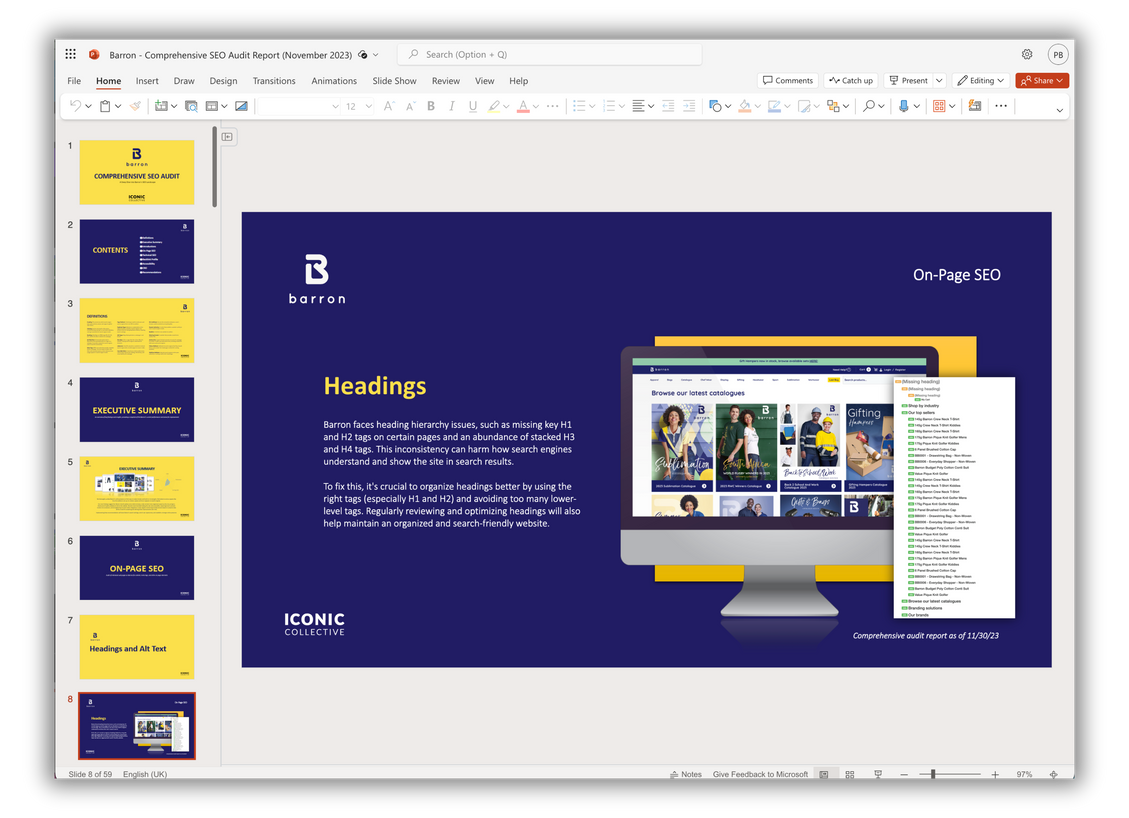Click the Catch up button
1129x818 pixels.
click(x=851, y=81)
